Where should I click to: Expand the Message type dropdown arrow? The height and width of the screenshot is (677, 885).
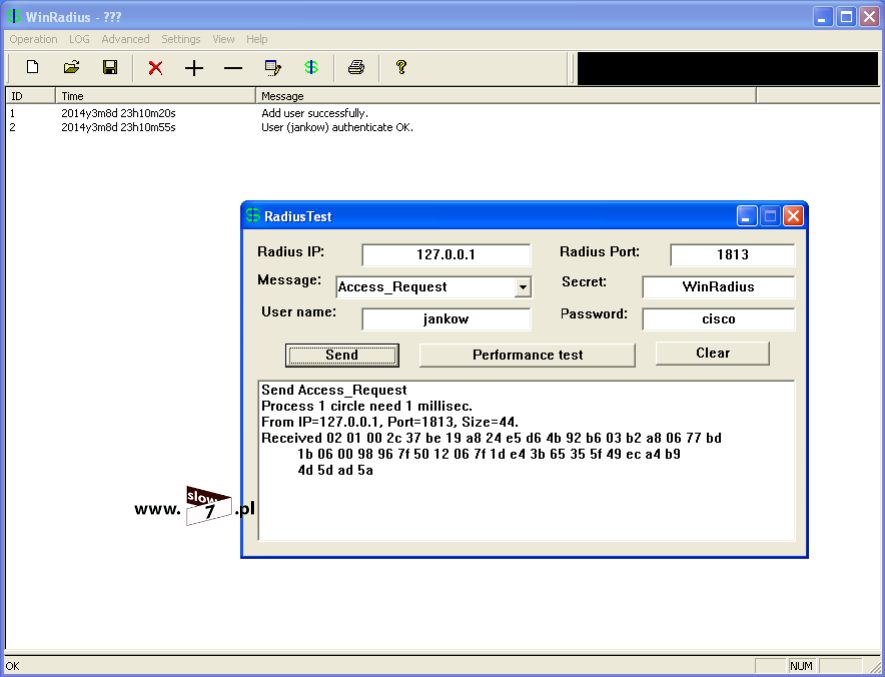point(523,287)
